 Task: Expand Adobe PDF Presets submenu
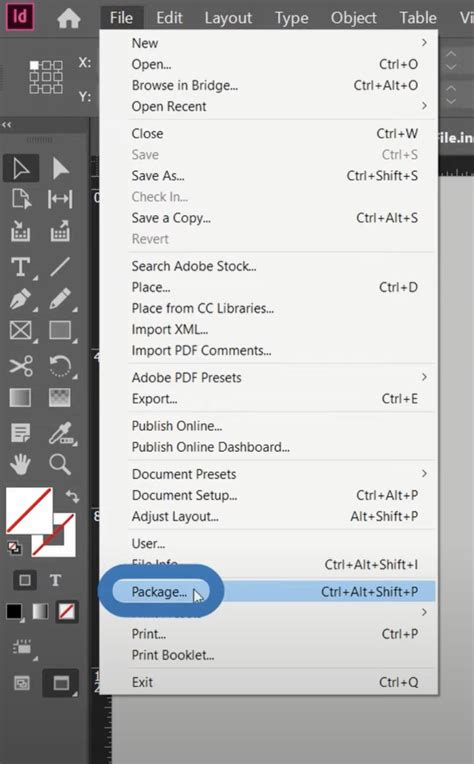coord(424,377)
